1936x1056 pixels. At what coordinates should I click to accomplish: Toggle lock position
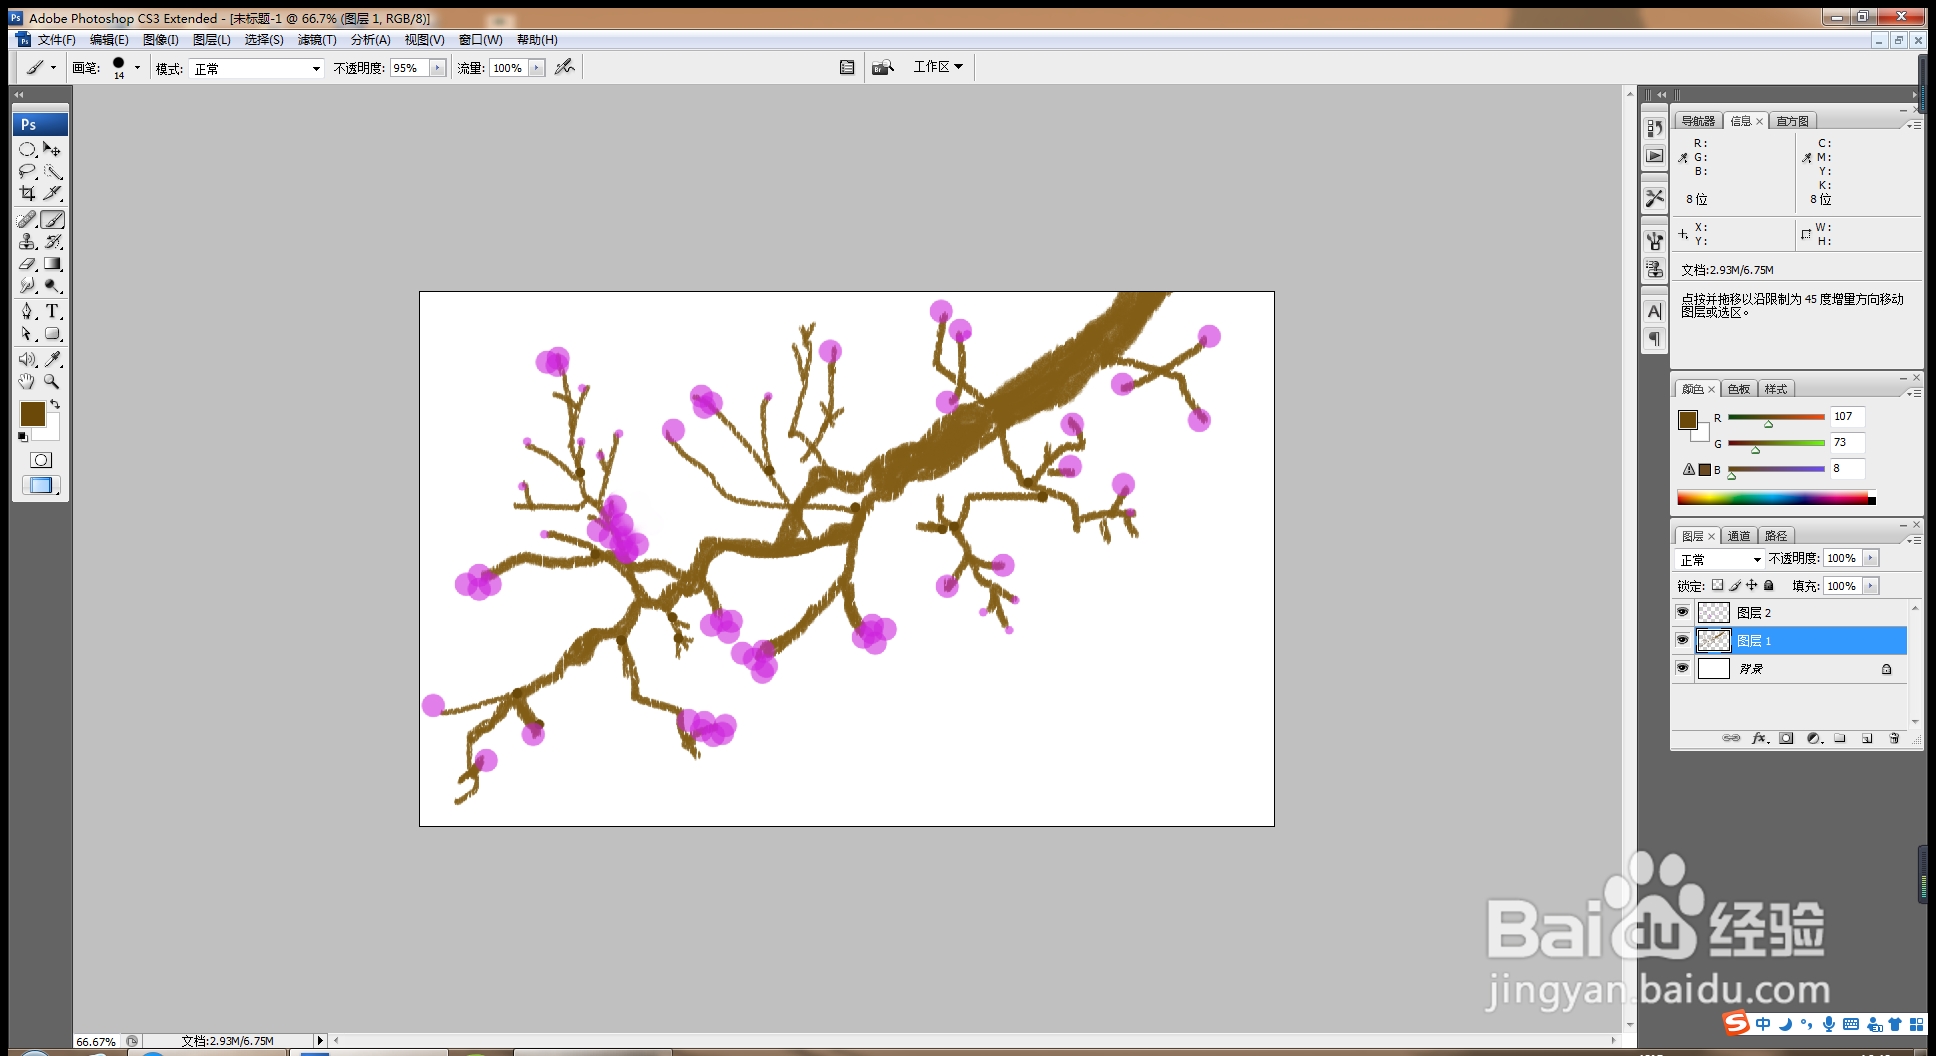(1752, 585)
